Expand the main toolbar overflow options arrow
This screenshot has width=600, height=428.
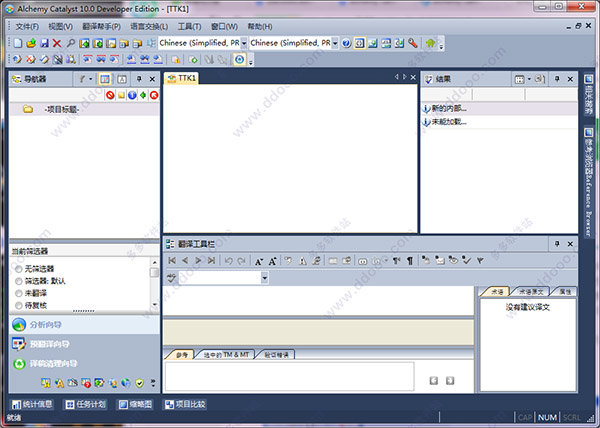[x=441, y=46]
